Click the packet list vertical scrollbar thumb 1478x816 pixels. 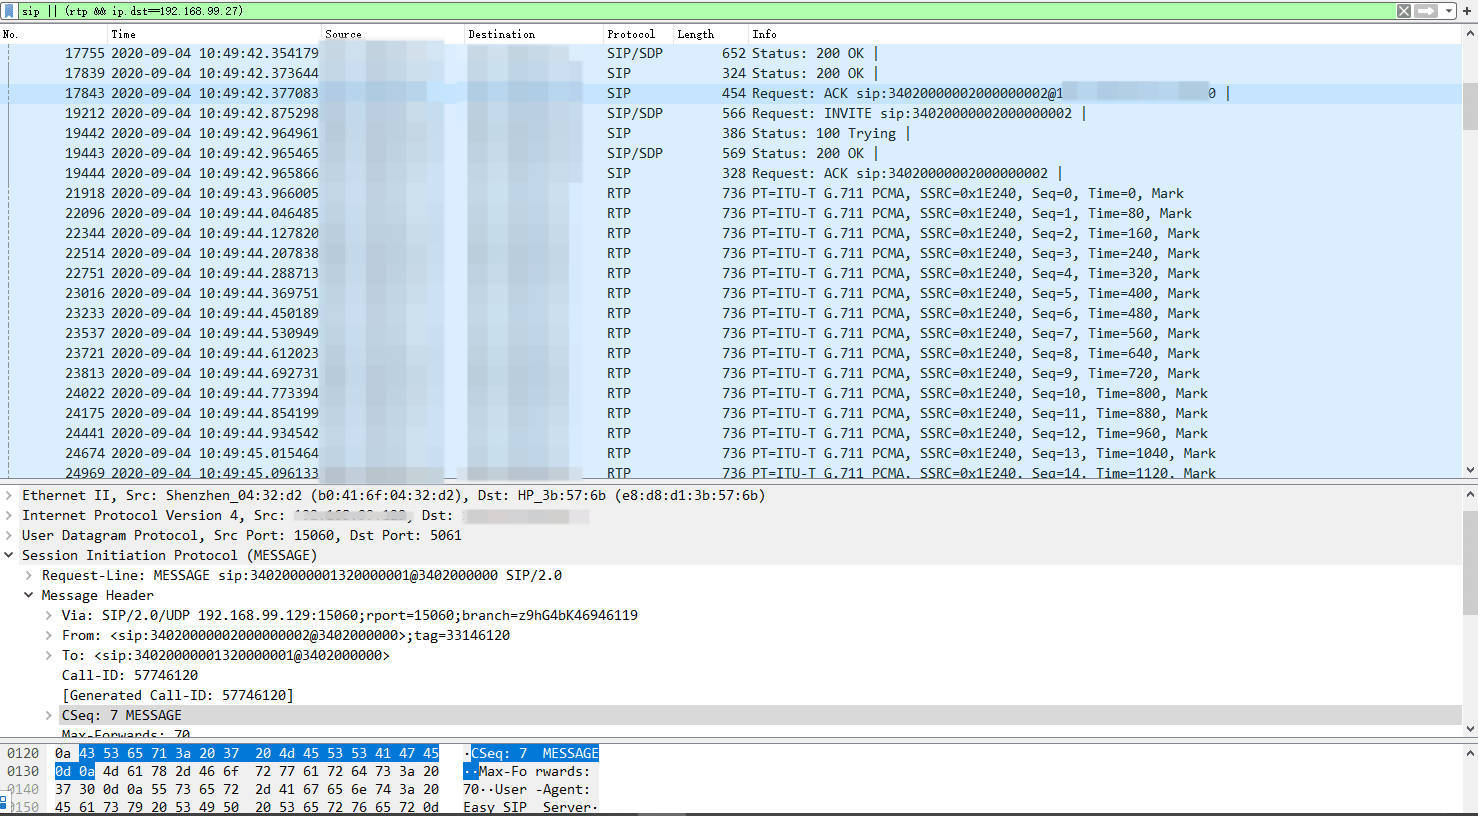1469,106
